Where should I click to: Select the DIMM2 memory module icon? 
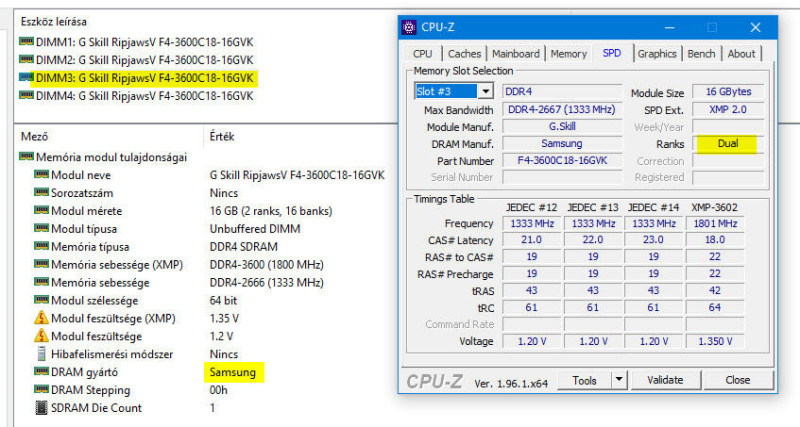coord(26,59)
